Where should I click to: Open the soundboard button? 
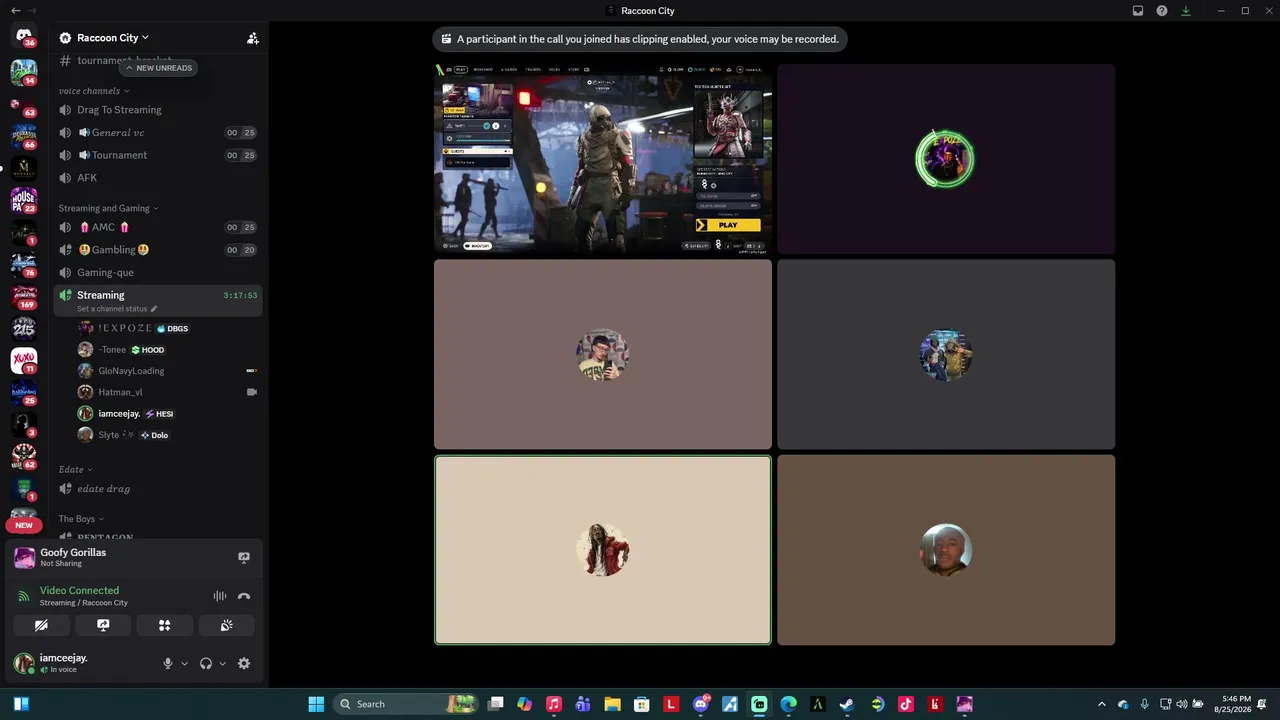click(227, 625)
